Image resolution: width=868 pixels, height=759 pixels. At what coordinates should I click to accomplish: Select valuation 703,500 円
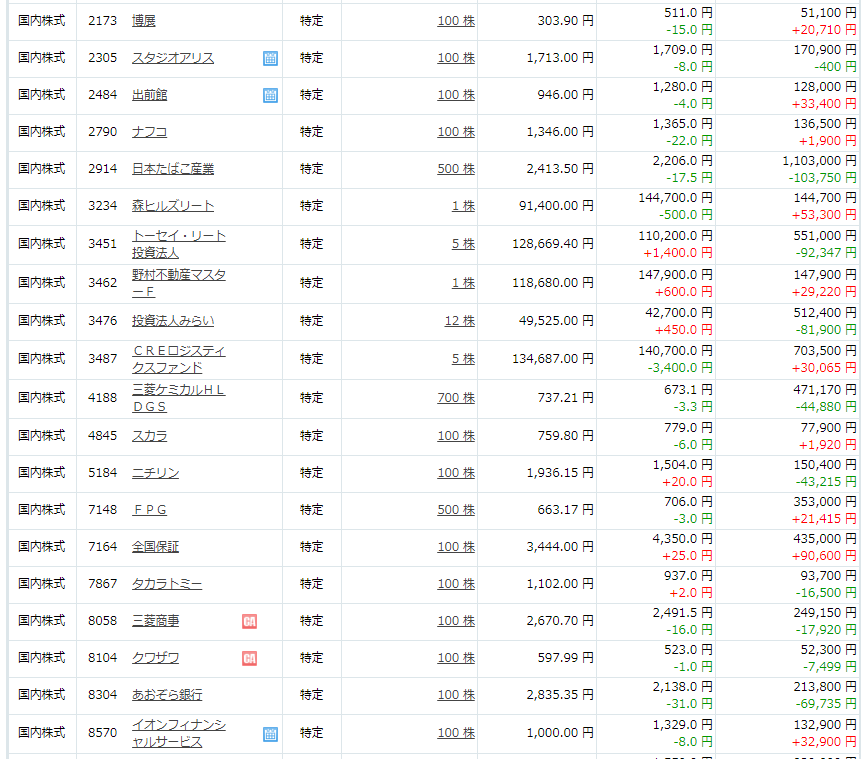click(x=825, y=352)
